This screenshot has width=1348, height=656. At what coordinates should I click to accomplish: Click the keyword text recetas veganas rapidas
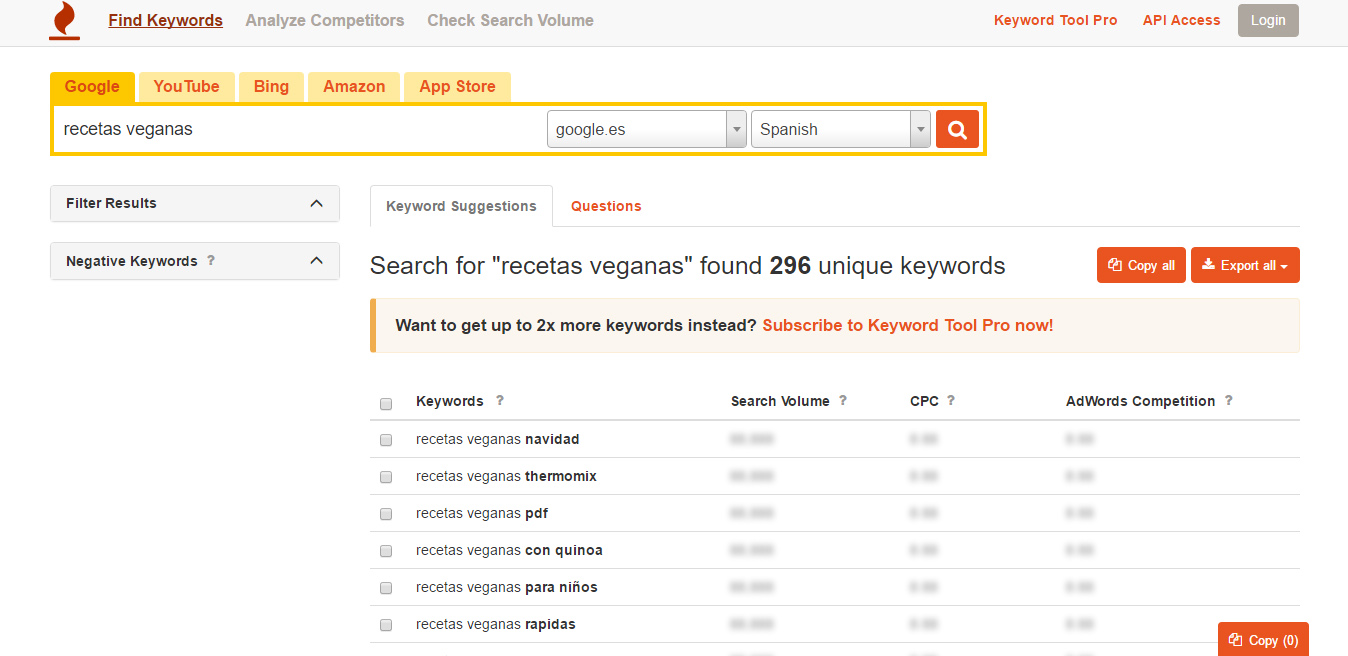click(496, 624)
